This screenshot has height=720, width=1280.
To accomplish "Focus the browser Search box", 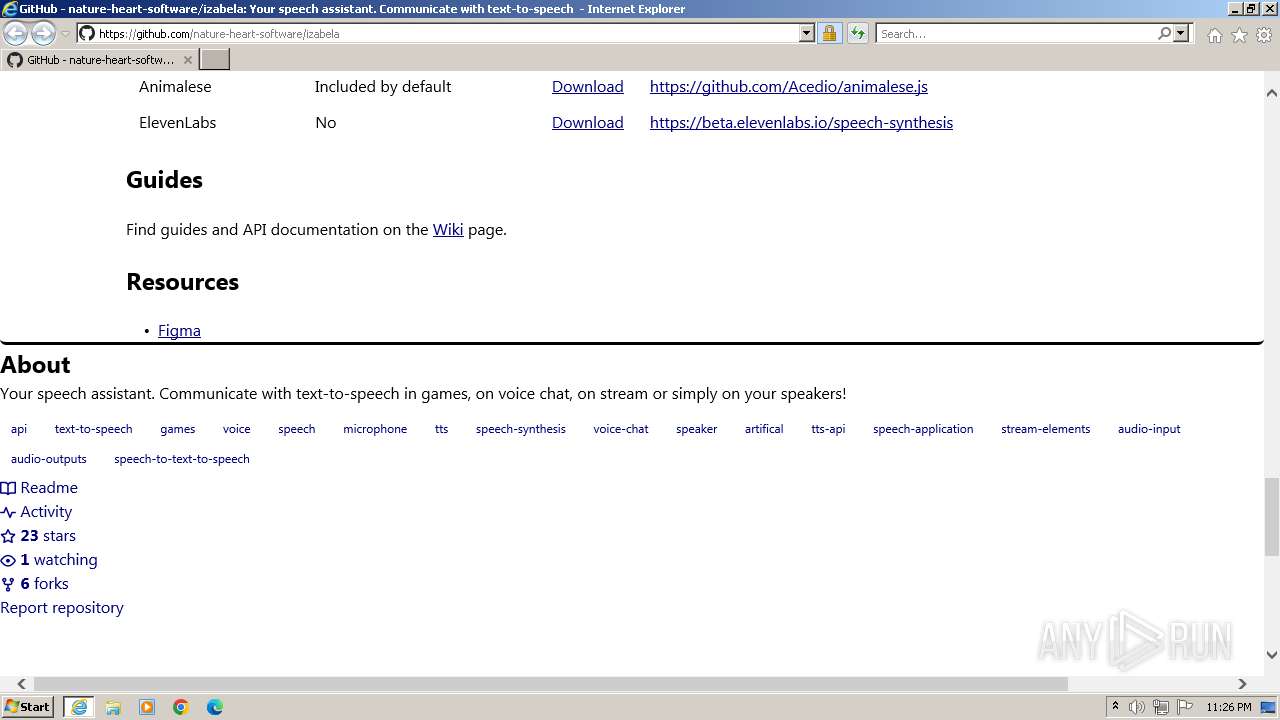I will 1017,33.
